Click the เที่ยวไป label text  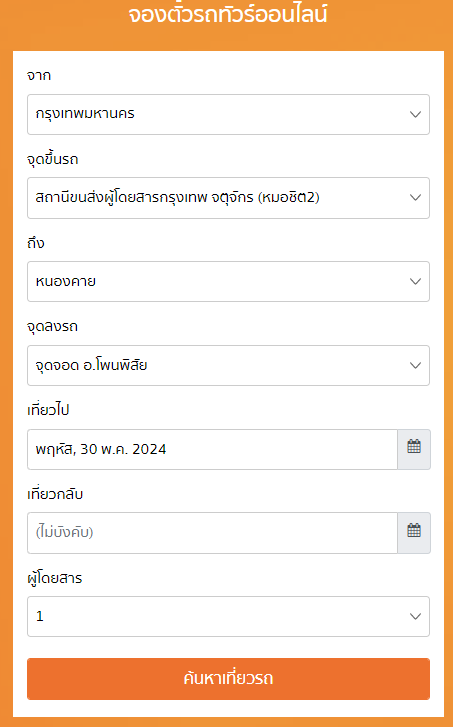coord(48,410)
